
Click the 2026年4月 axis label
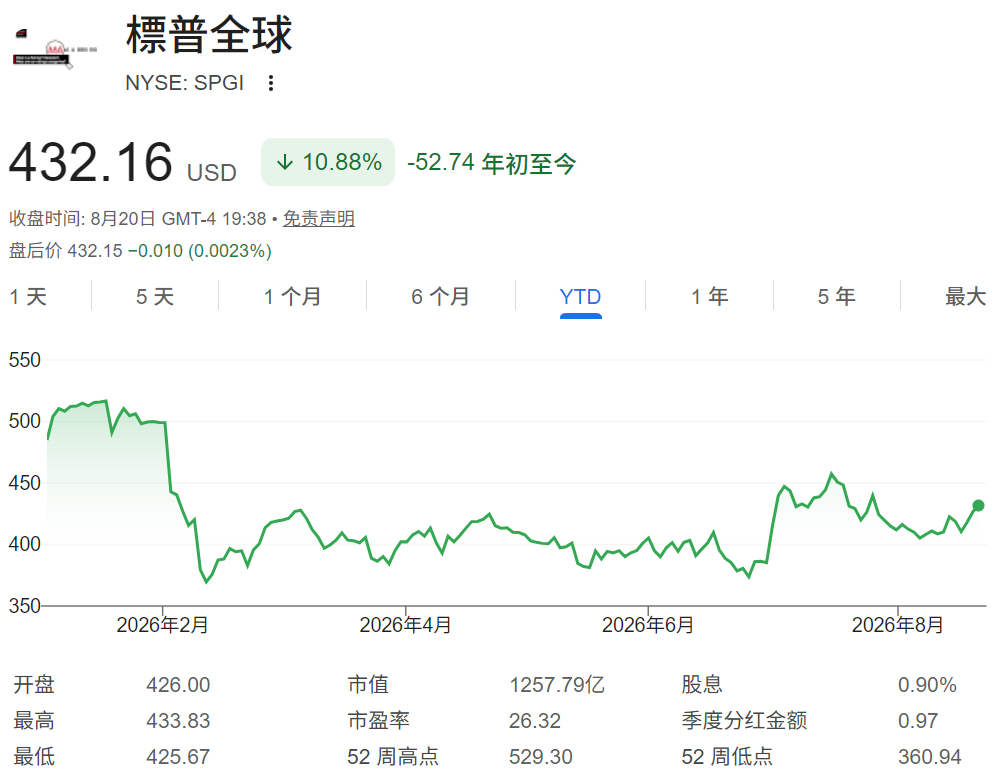[406, 625]
